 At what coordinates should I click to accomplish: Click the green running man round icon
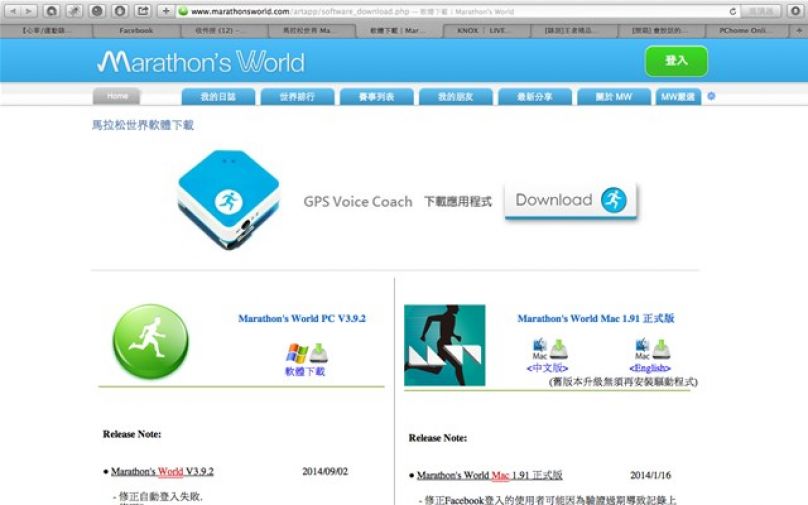tap(150, 342)
